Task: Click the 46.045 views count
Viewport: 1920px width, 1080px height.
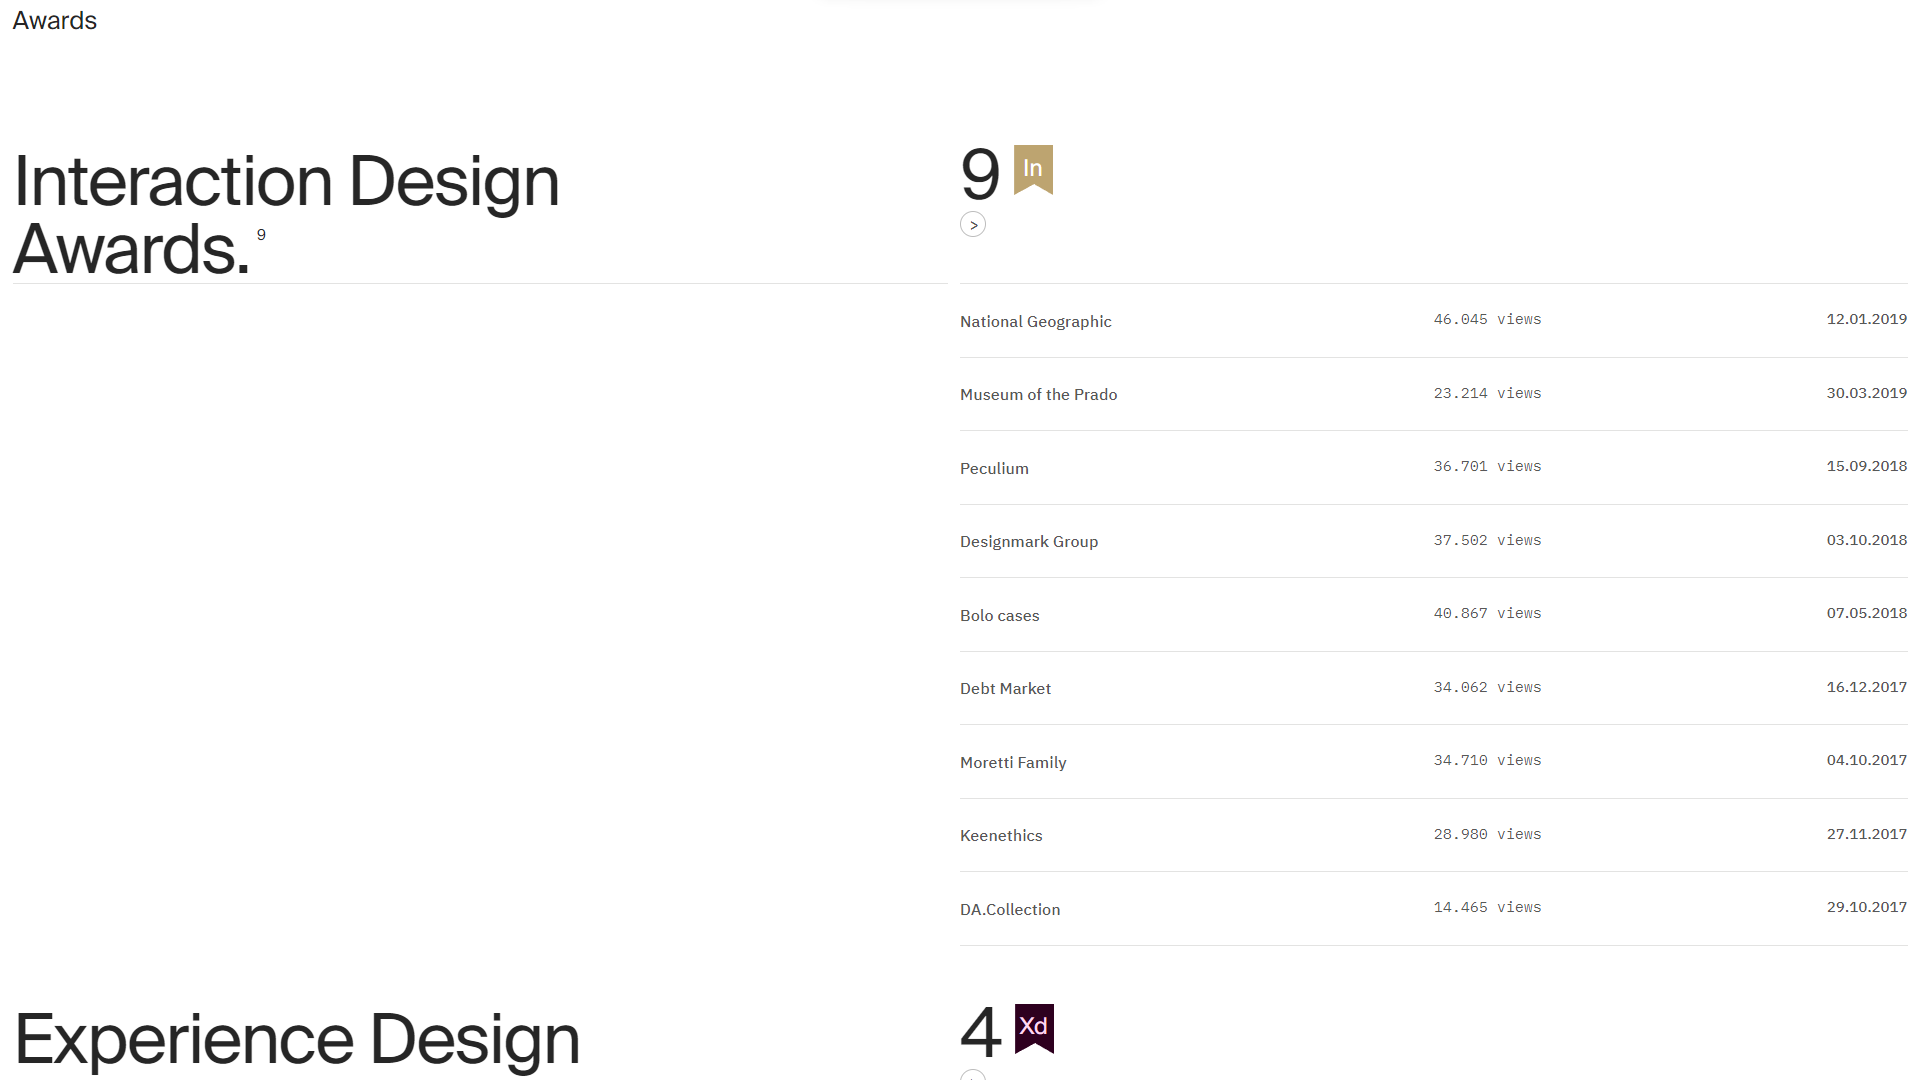Action: 1487,320
